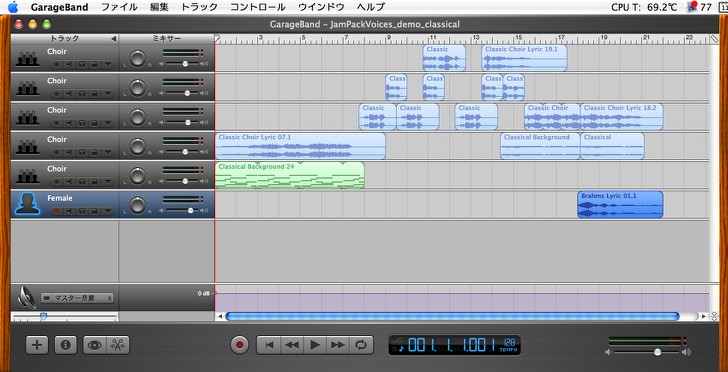Play the song
This screenshot has width=728, height=372.
coord(315,345)
